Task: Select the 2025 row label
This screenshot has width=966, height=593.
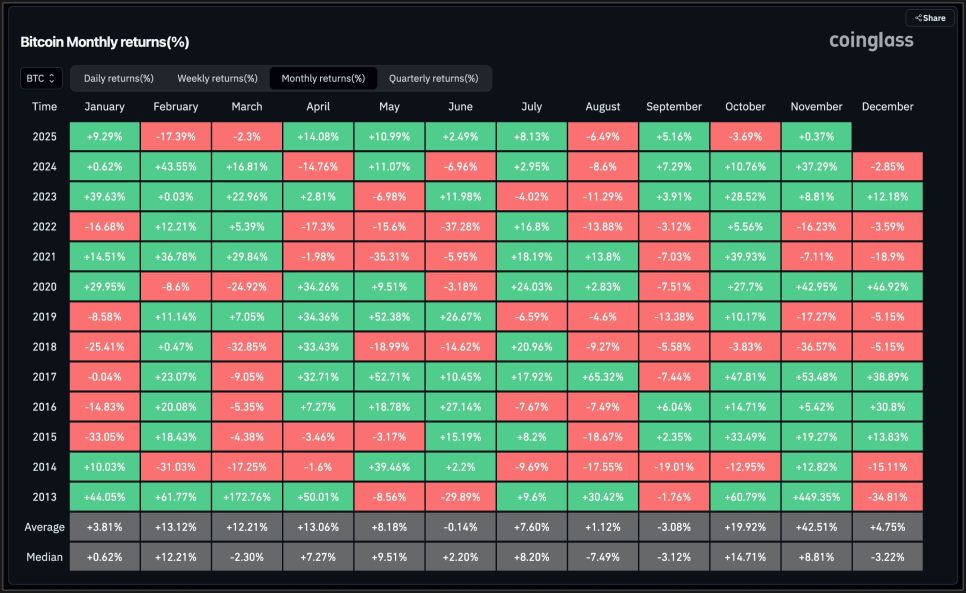Action: click(44, 136)
